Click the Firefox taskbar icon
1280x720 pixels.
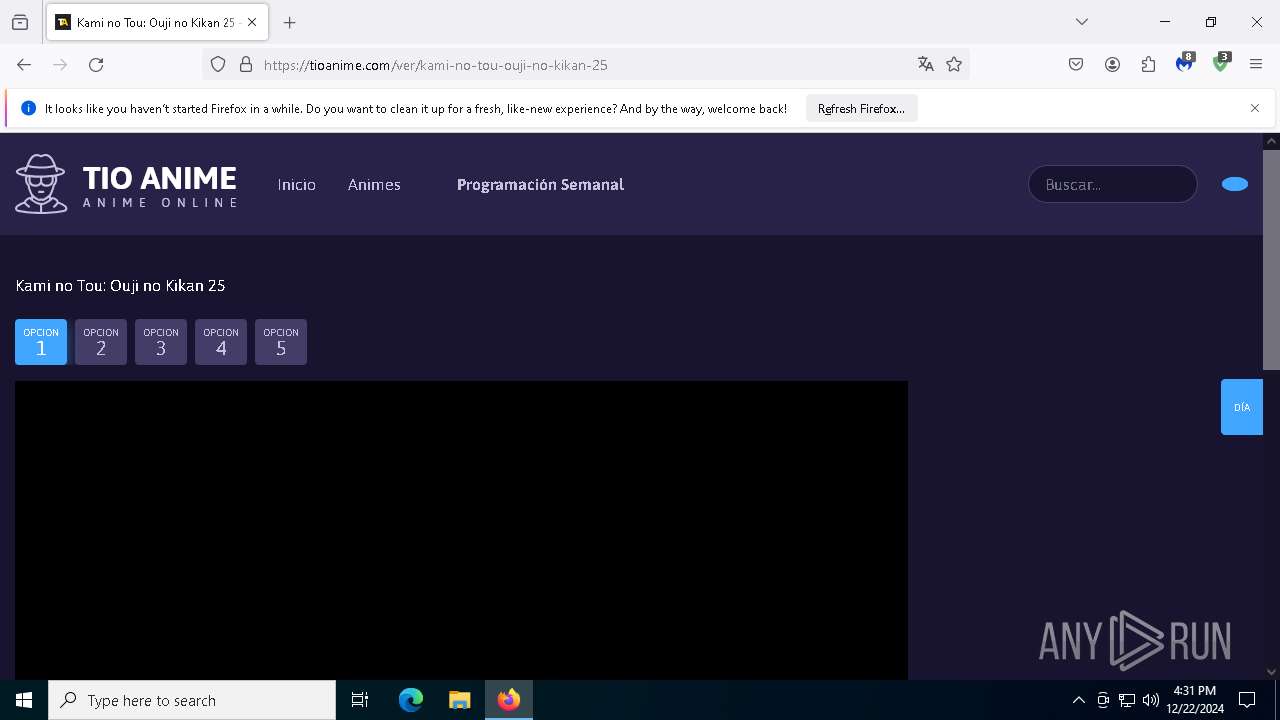pyautogui.click(x=509, y=700)
